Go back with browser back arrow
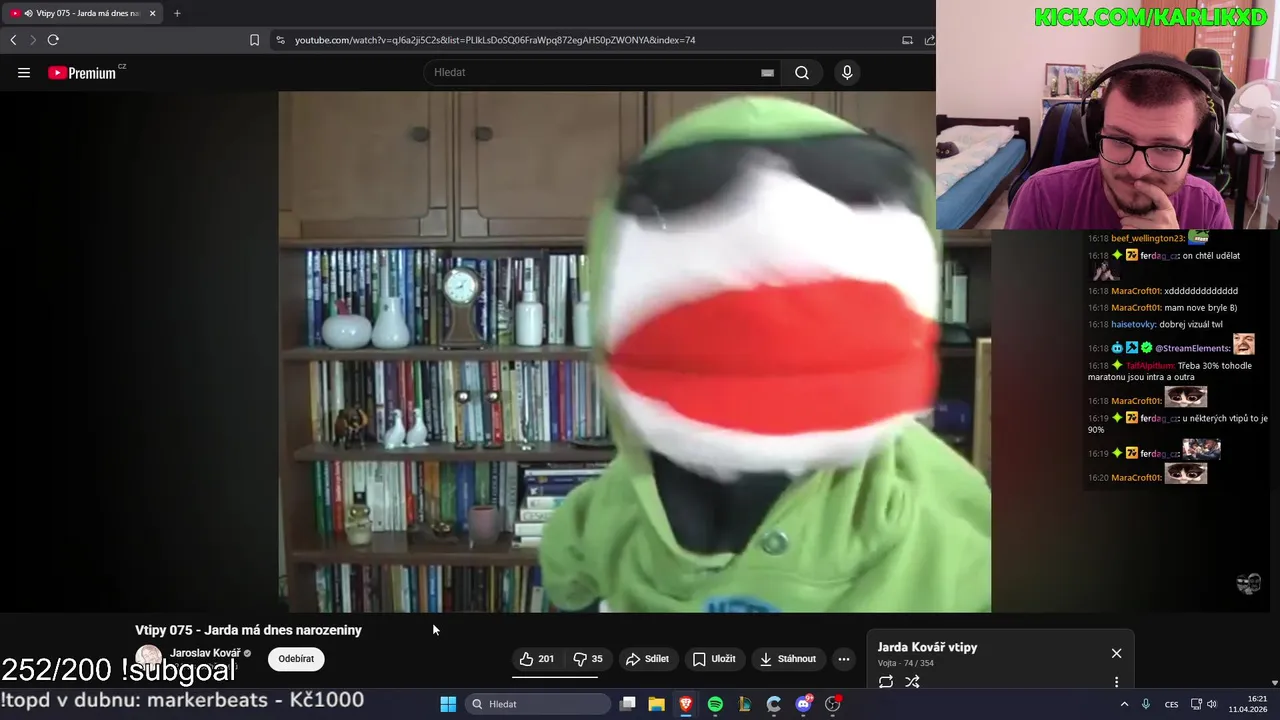1280x720 pixels. pos(13,40)
